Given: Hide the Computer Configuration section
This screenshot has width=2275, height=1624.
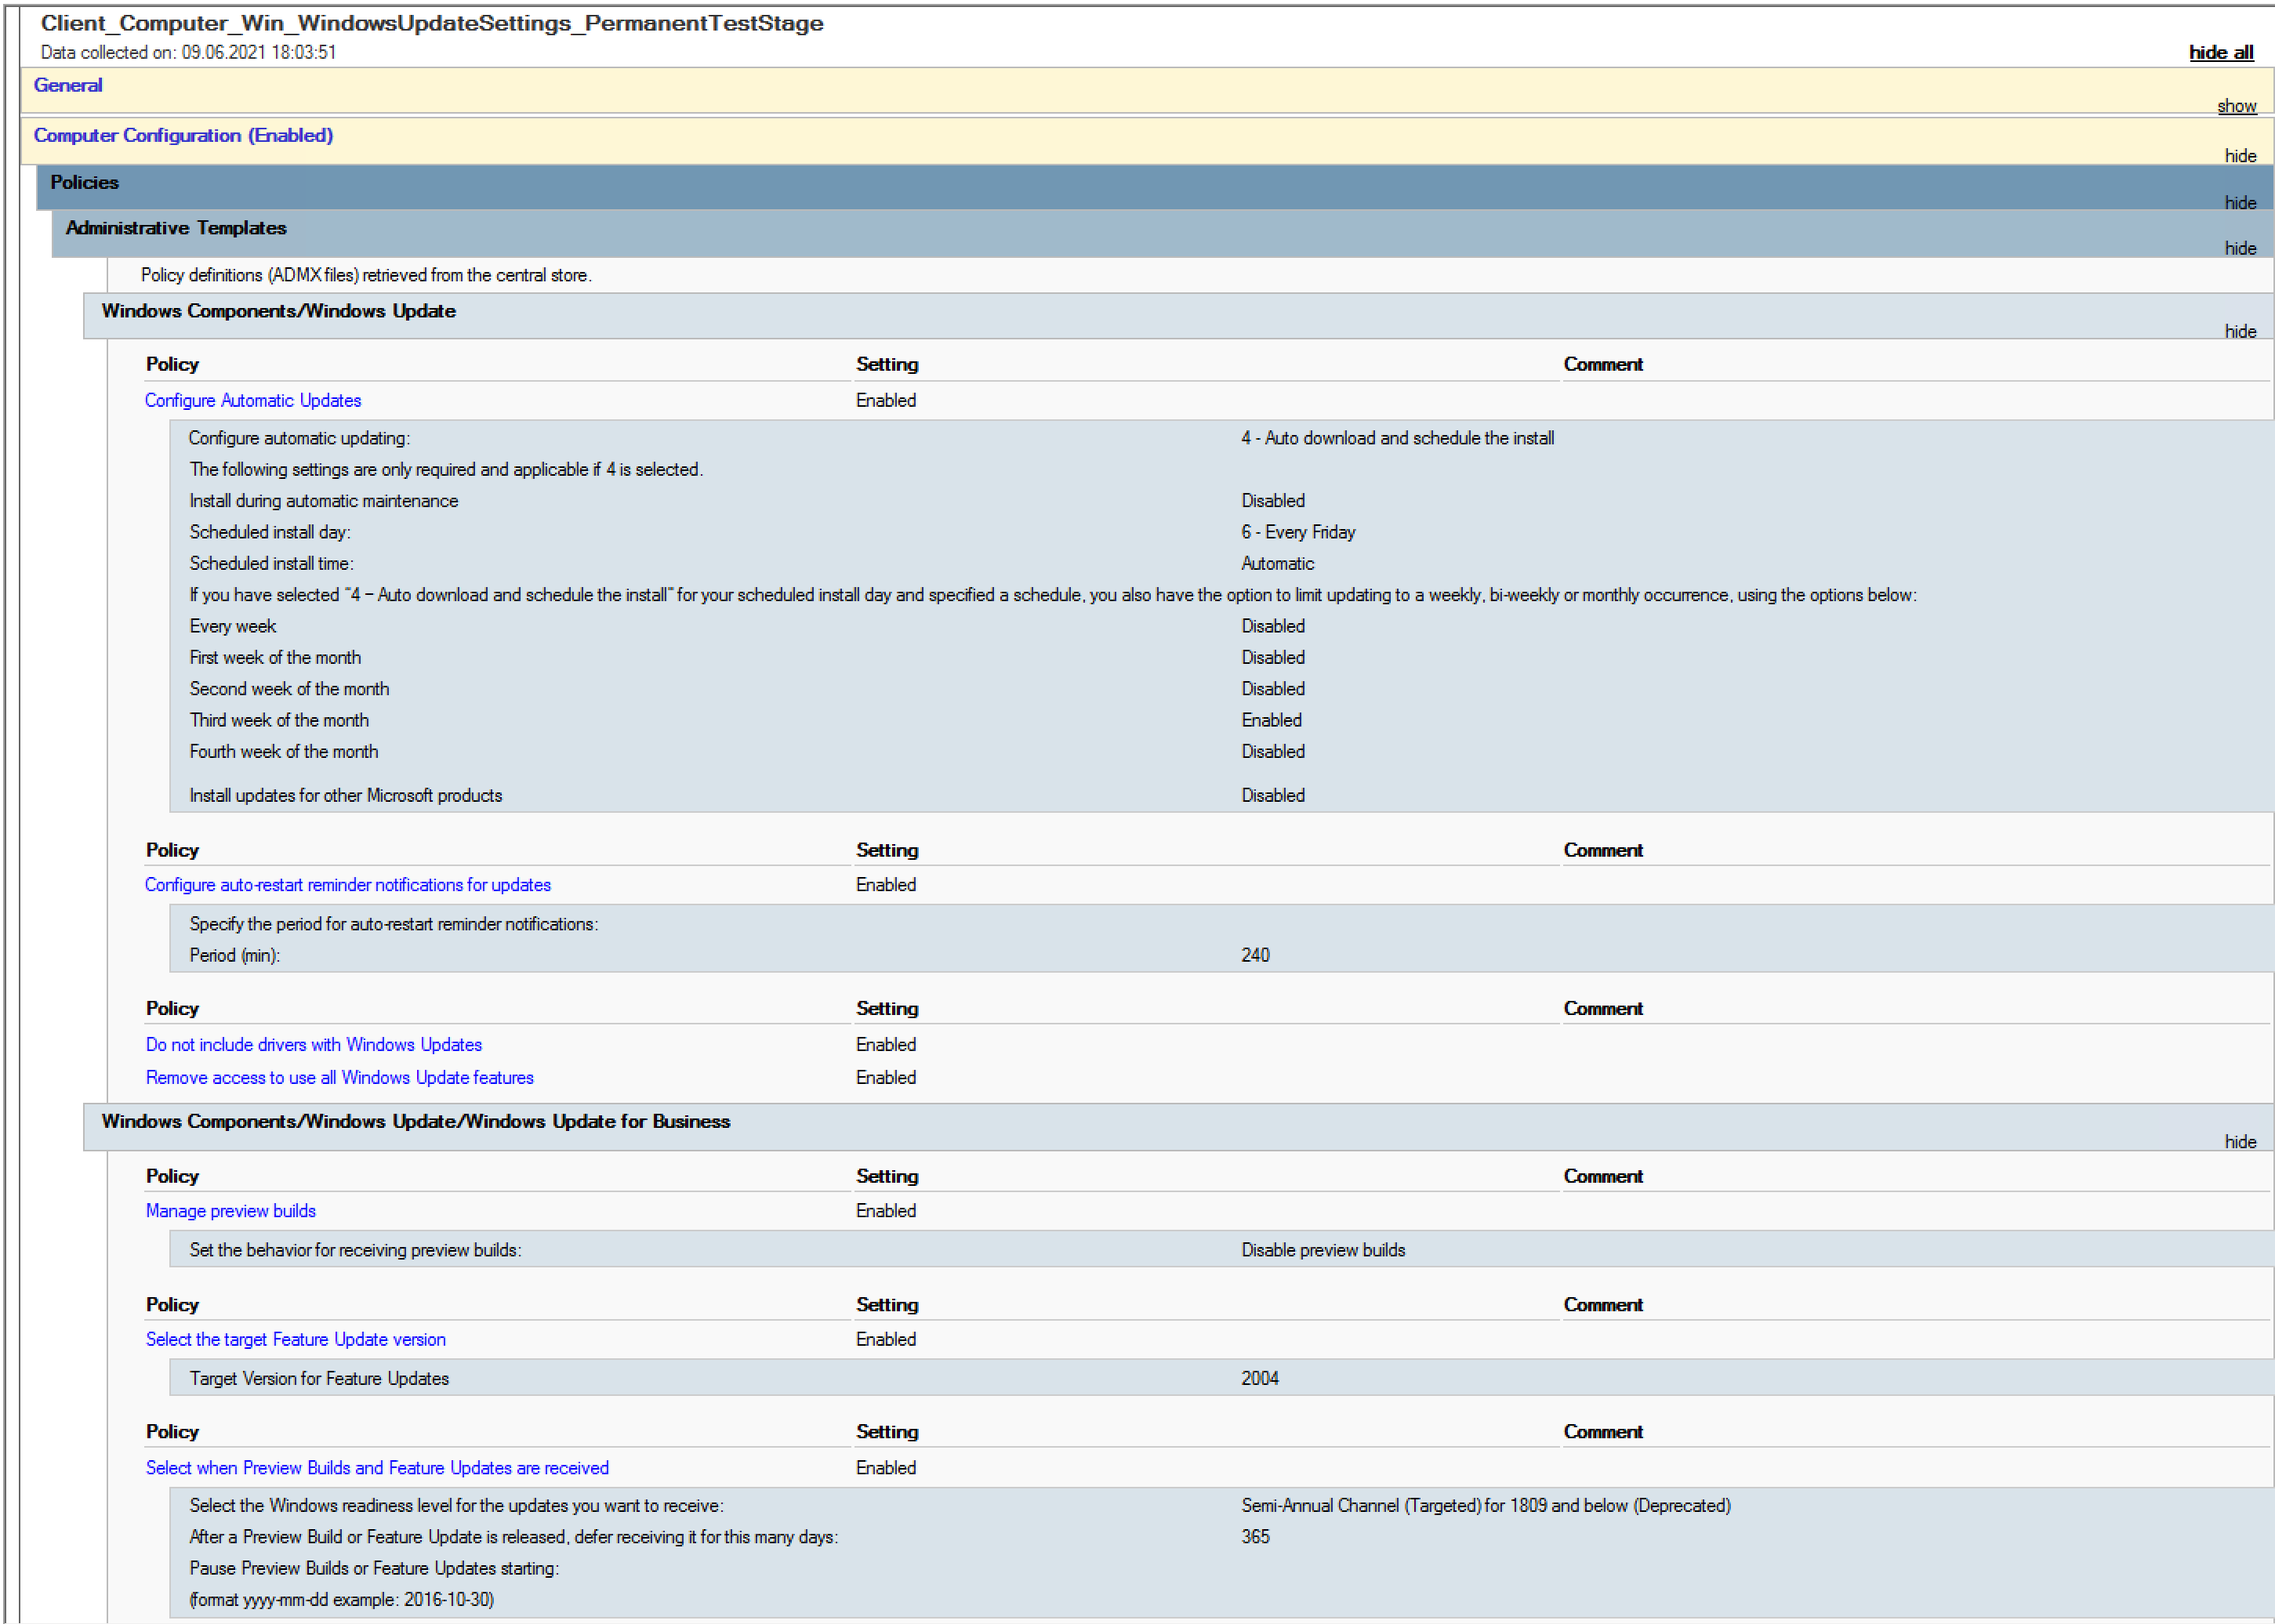Looking at the screenshot, I should point(2240,156).
